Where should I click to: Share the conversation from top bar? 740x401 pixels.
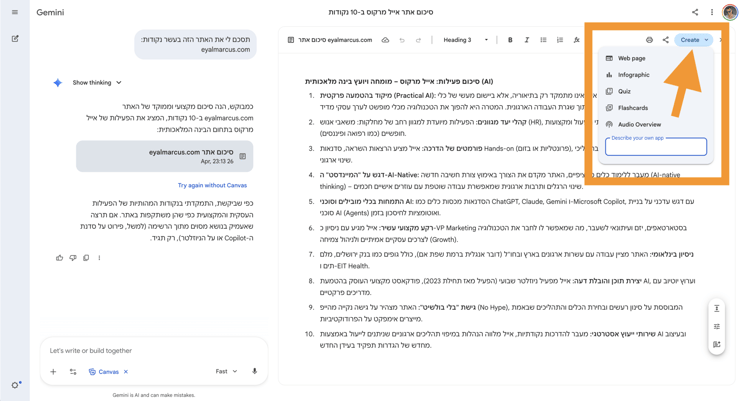click(695, 12)
